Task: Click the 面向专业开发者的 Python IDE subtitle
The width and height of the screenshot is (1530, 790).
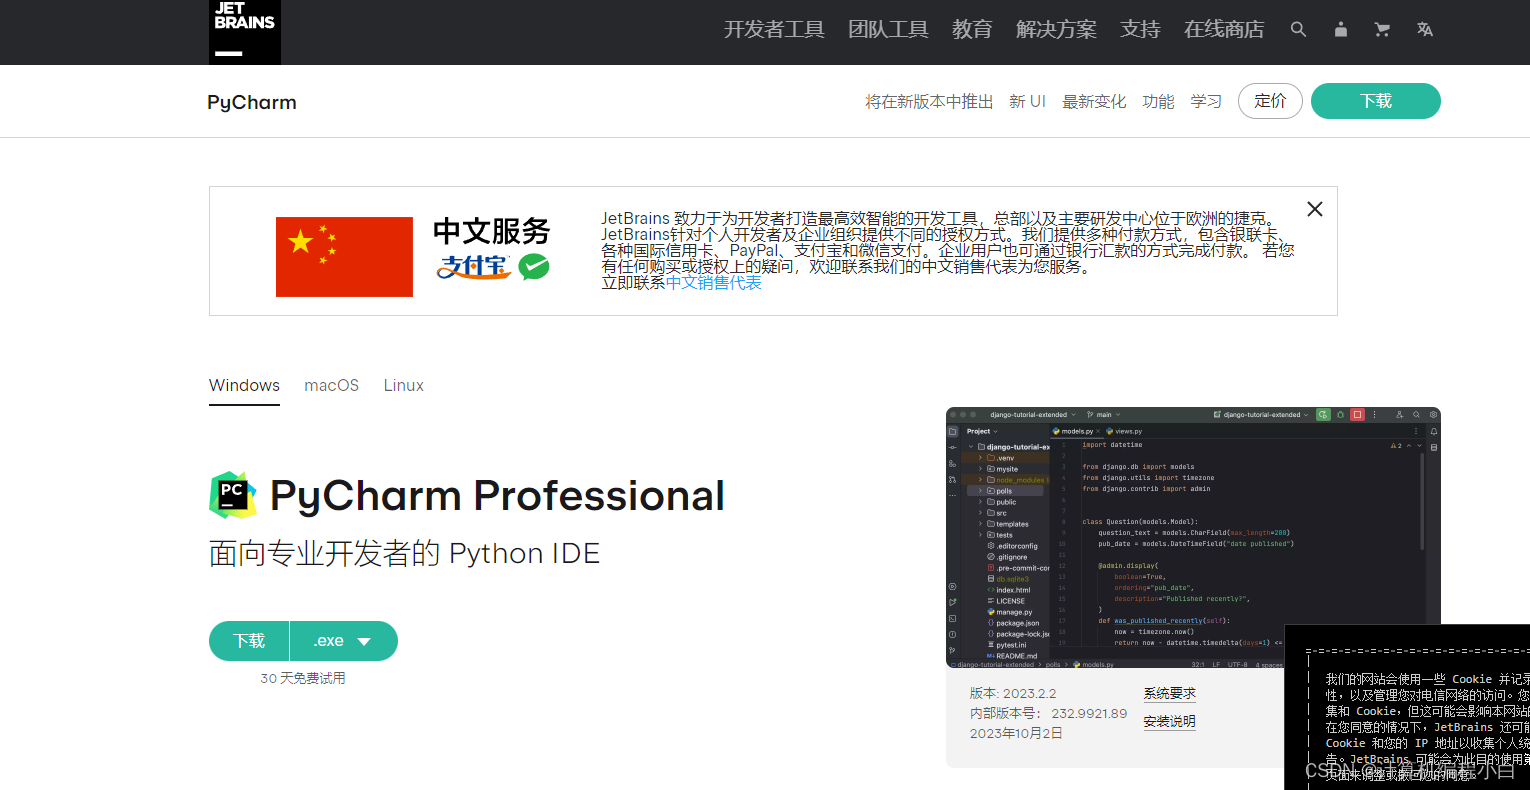Action: coord(404,553)
